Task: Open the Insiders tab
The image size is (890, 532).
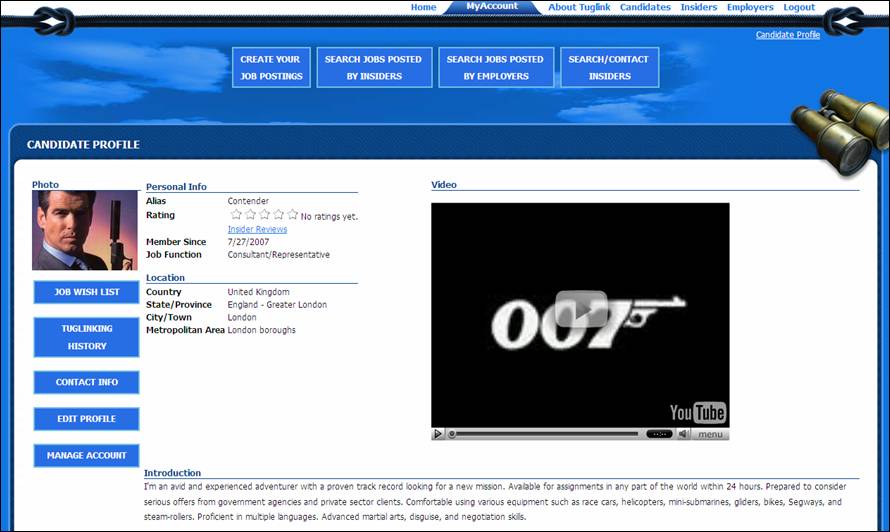Action: point(699,7)
